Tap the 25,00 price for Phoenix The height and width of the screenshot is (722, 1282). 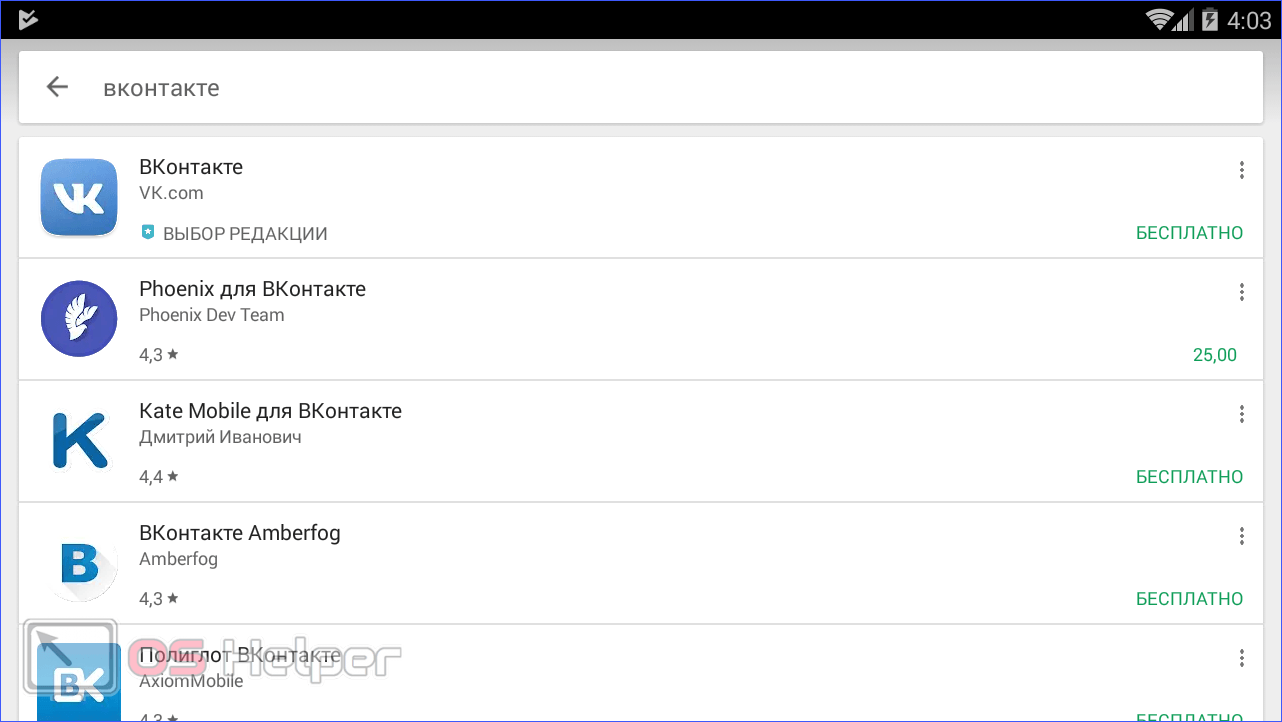[1214, 355]
